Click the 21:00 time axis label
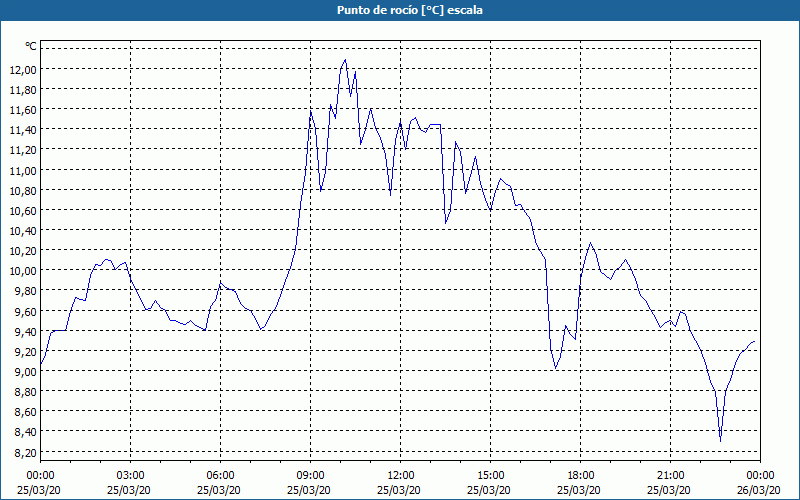Viewport: 800px width, 500px height. (670, 476)
